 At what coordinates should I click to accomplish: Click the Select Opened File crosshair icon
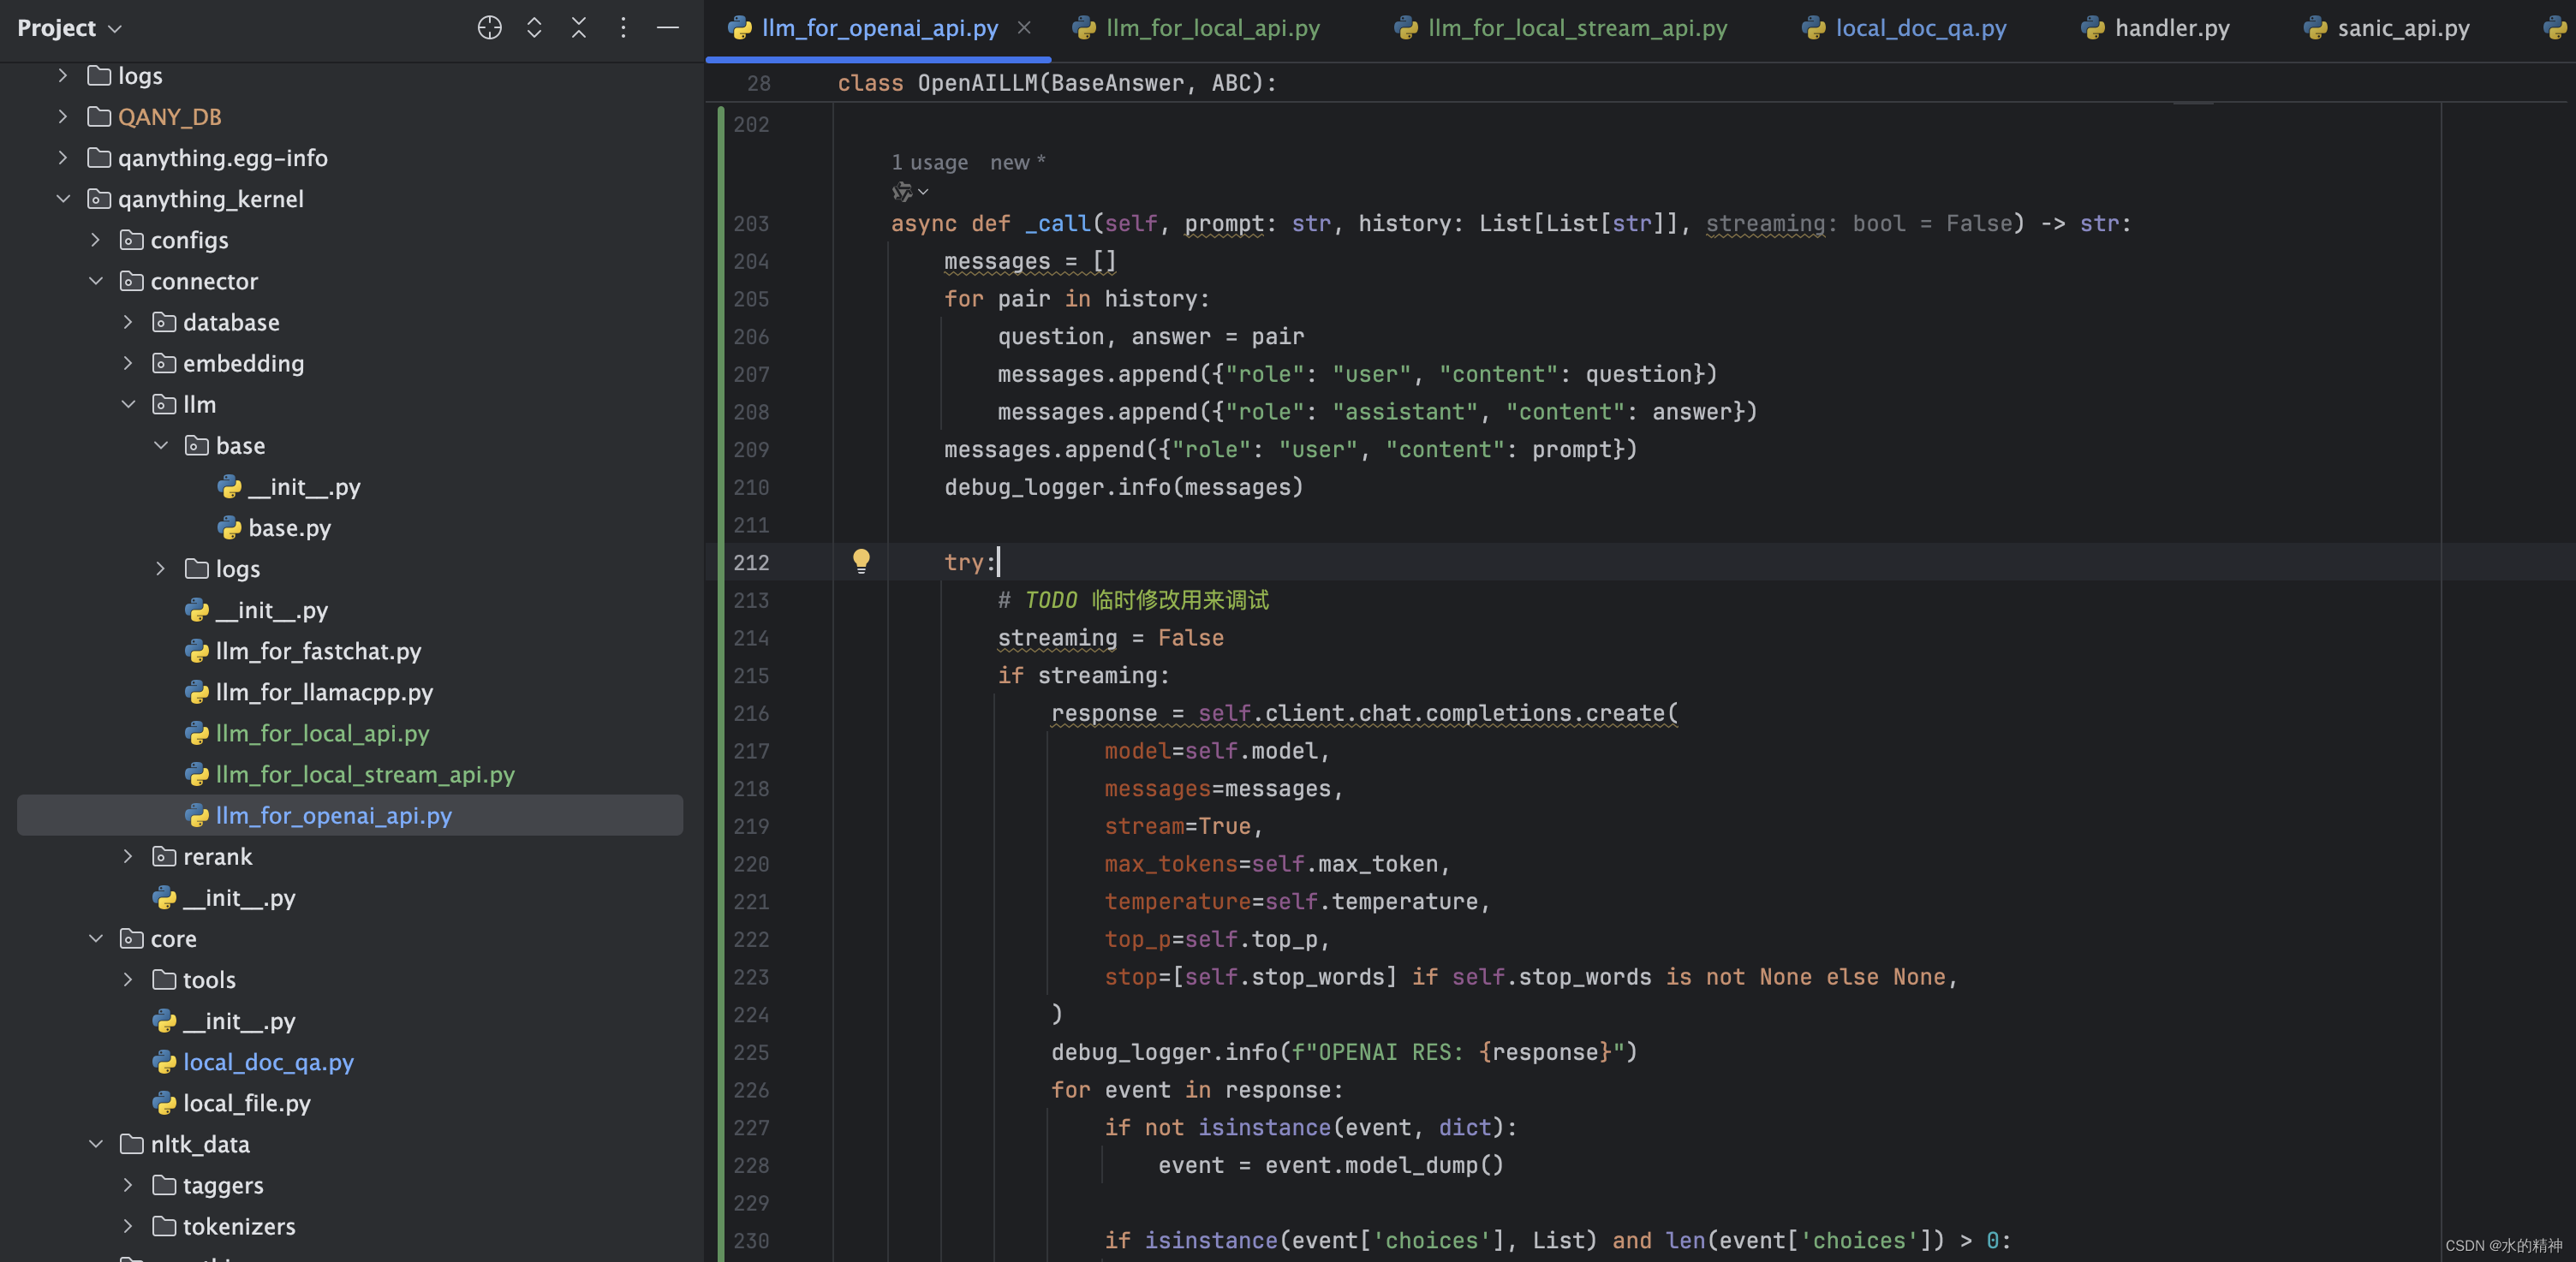[x=489, y=28]
